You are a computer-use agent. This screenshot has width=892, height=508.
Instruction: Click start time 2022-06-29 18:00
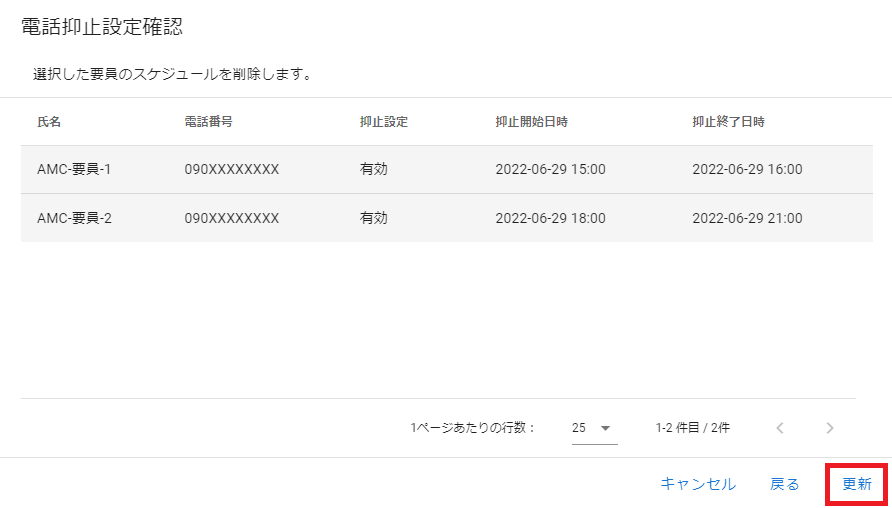[551, 218]
